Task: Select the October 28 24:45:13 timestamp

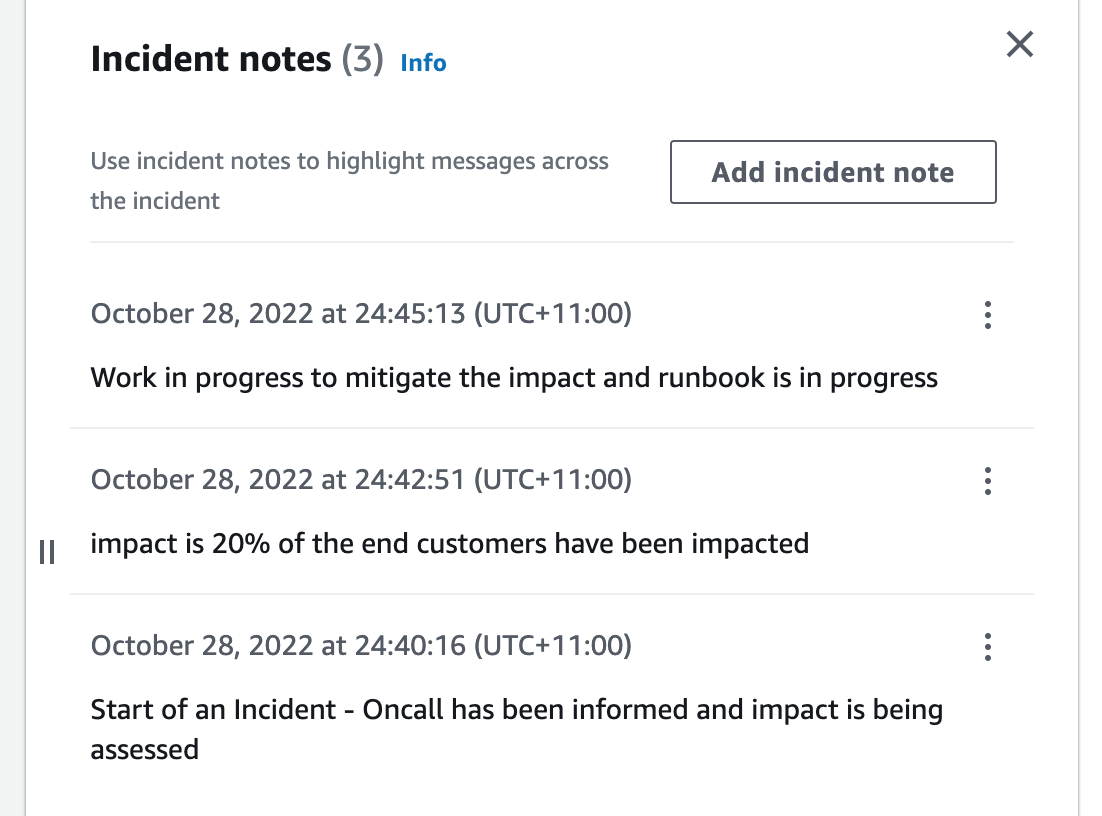Action: [x=361, y=313]
